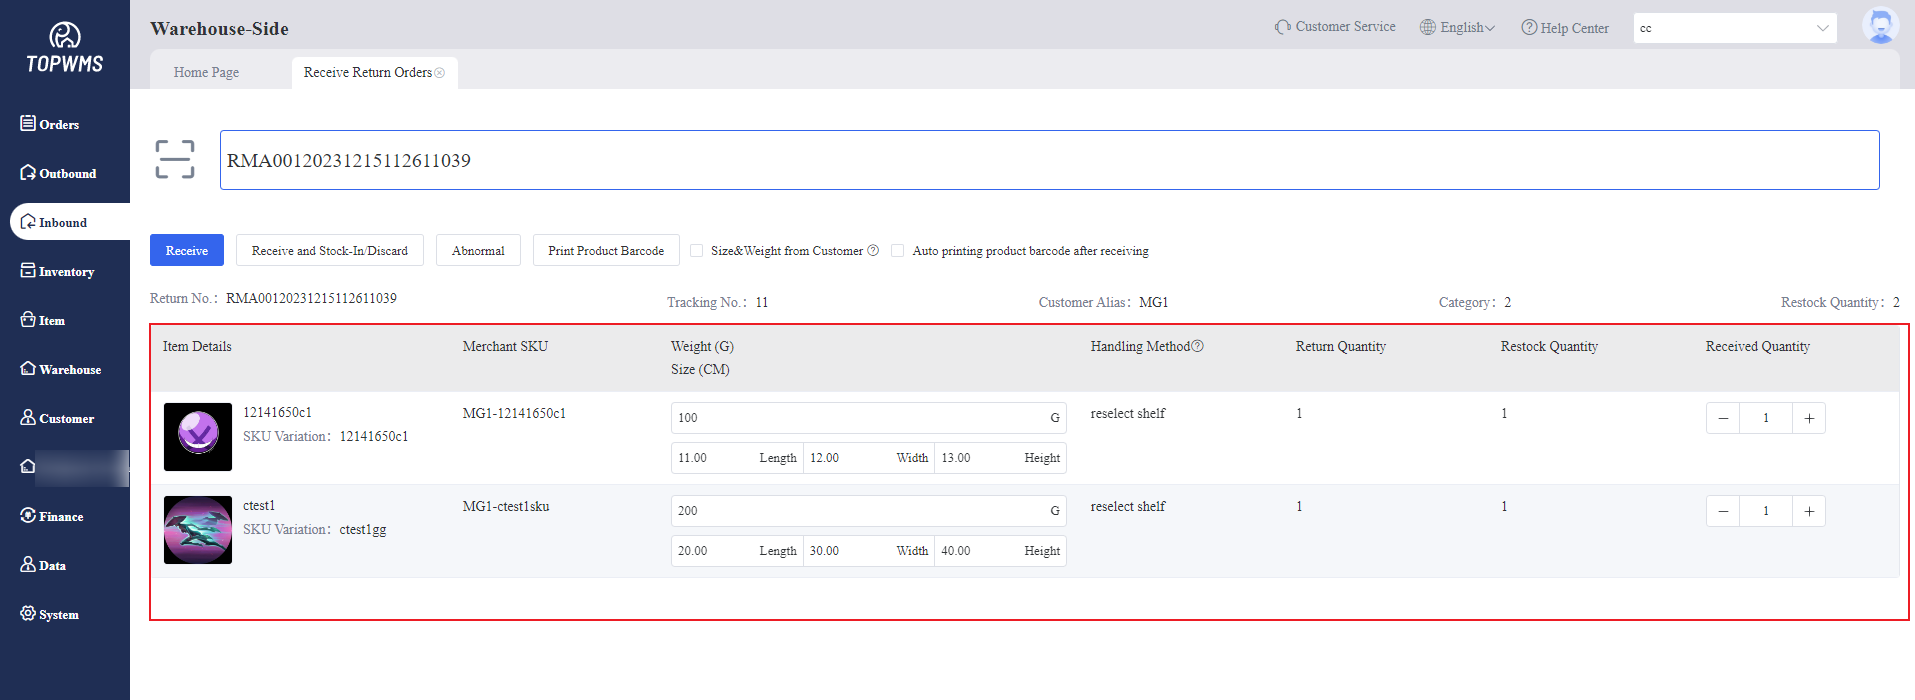The height and width of the screenshot is (700, 1915).
Task: Decrease received quantity for ctest1
Action: tap(1723, 511)
